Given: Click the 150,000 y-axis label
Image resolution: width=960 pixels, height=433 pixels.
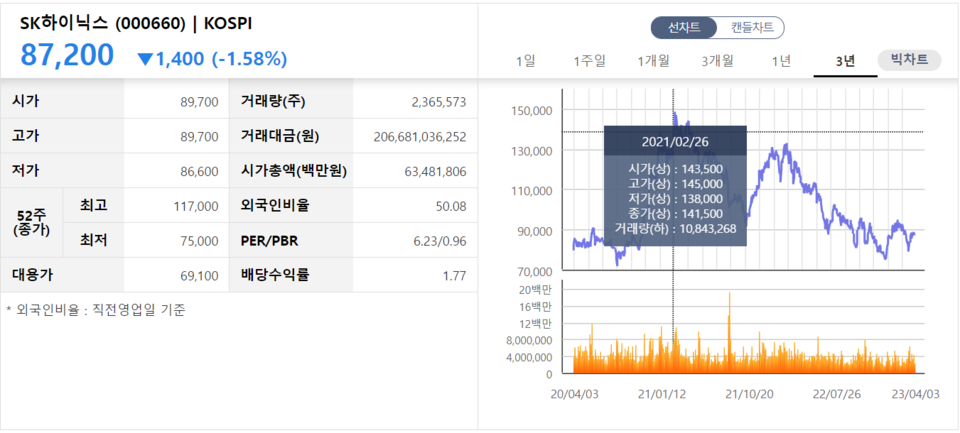Looking at the screenshot, I should 531,110.
